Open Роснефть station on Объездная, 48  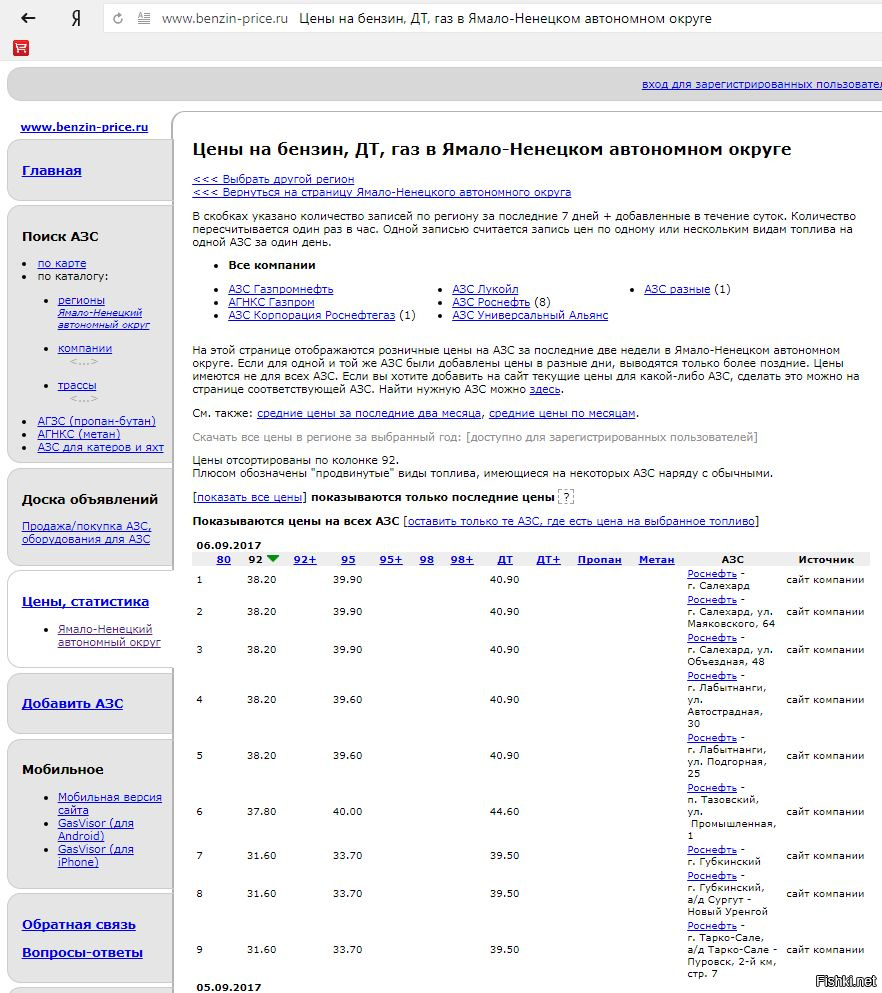click(712, 638)
